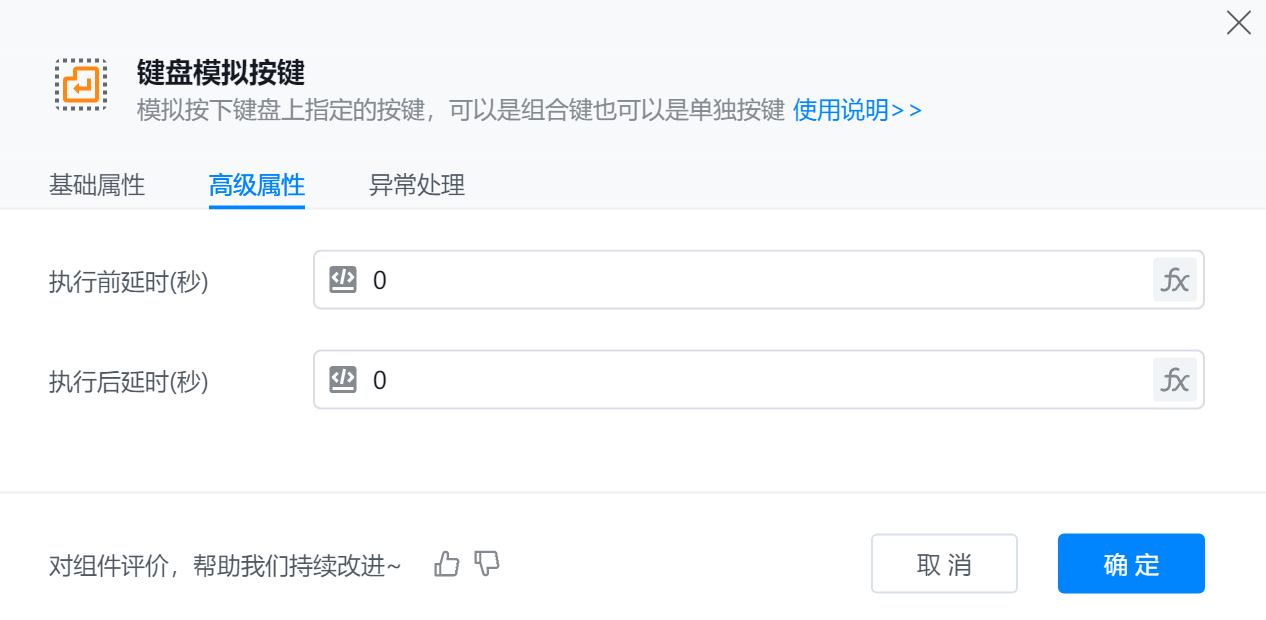Click the 执行前延时(秒) label

[128, 282]
